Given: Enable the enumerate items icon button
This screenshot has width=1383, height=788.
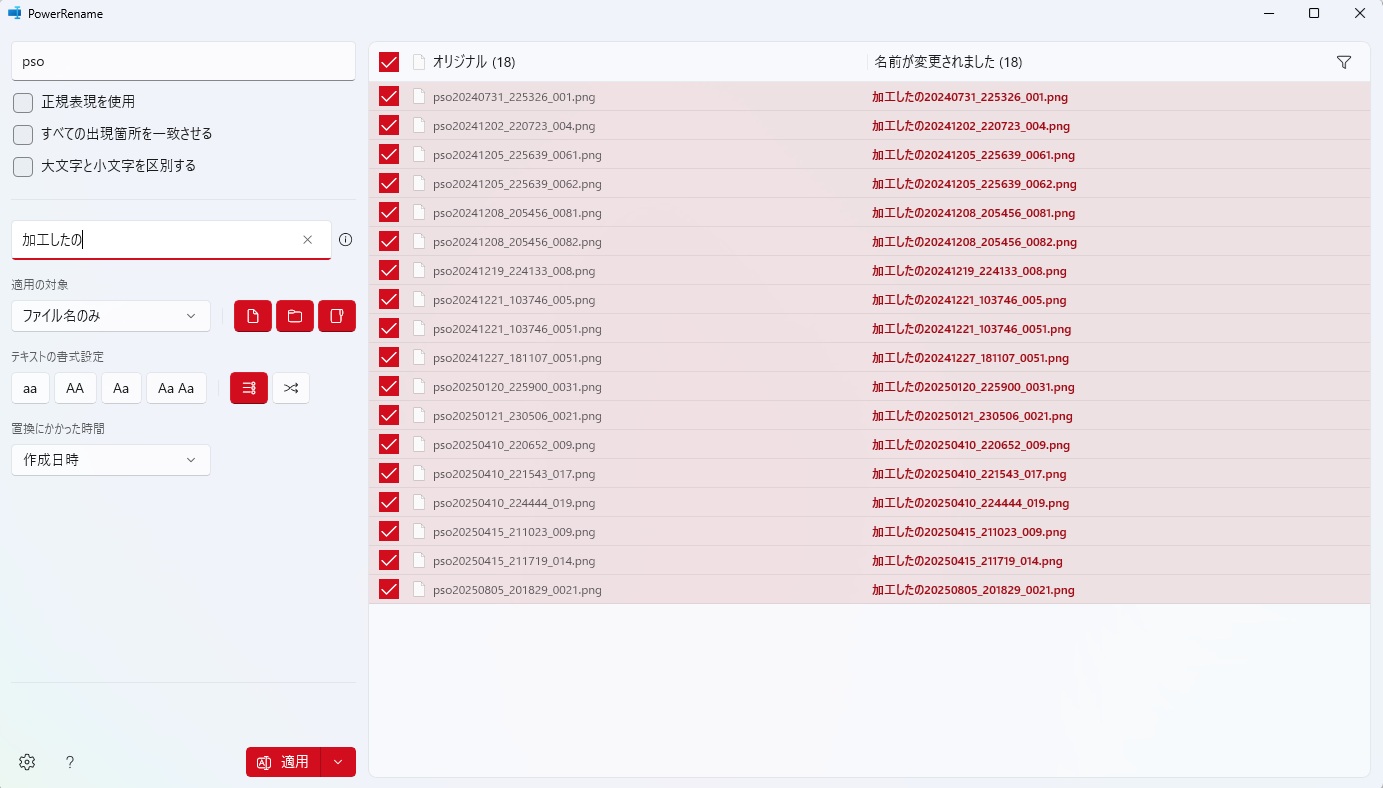Looking at the screenshot, I should 249,388.
